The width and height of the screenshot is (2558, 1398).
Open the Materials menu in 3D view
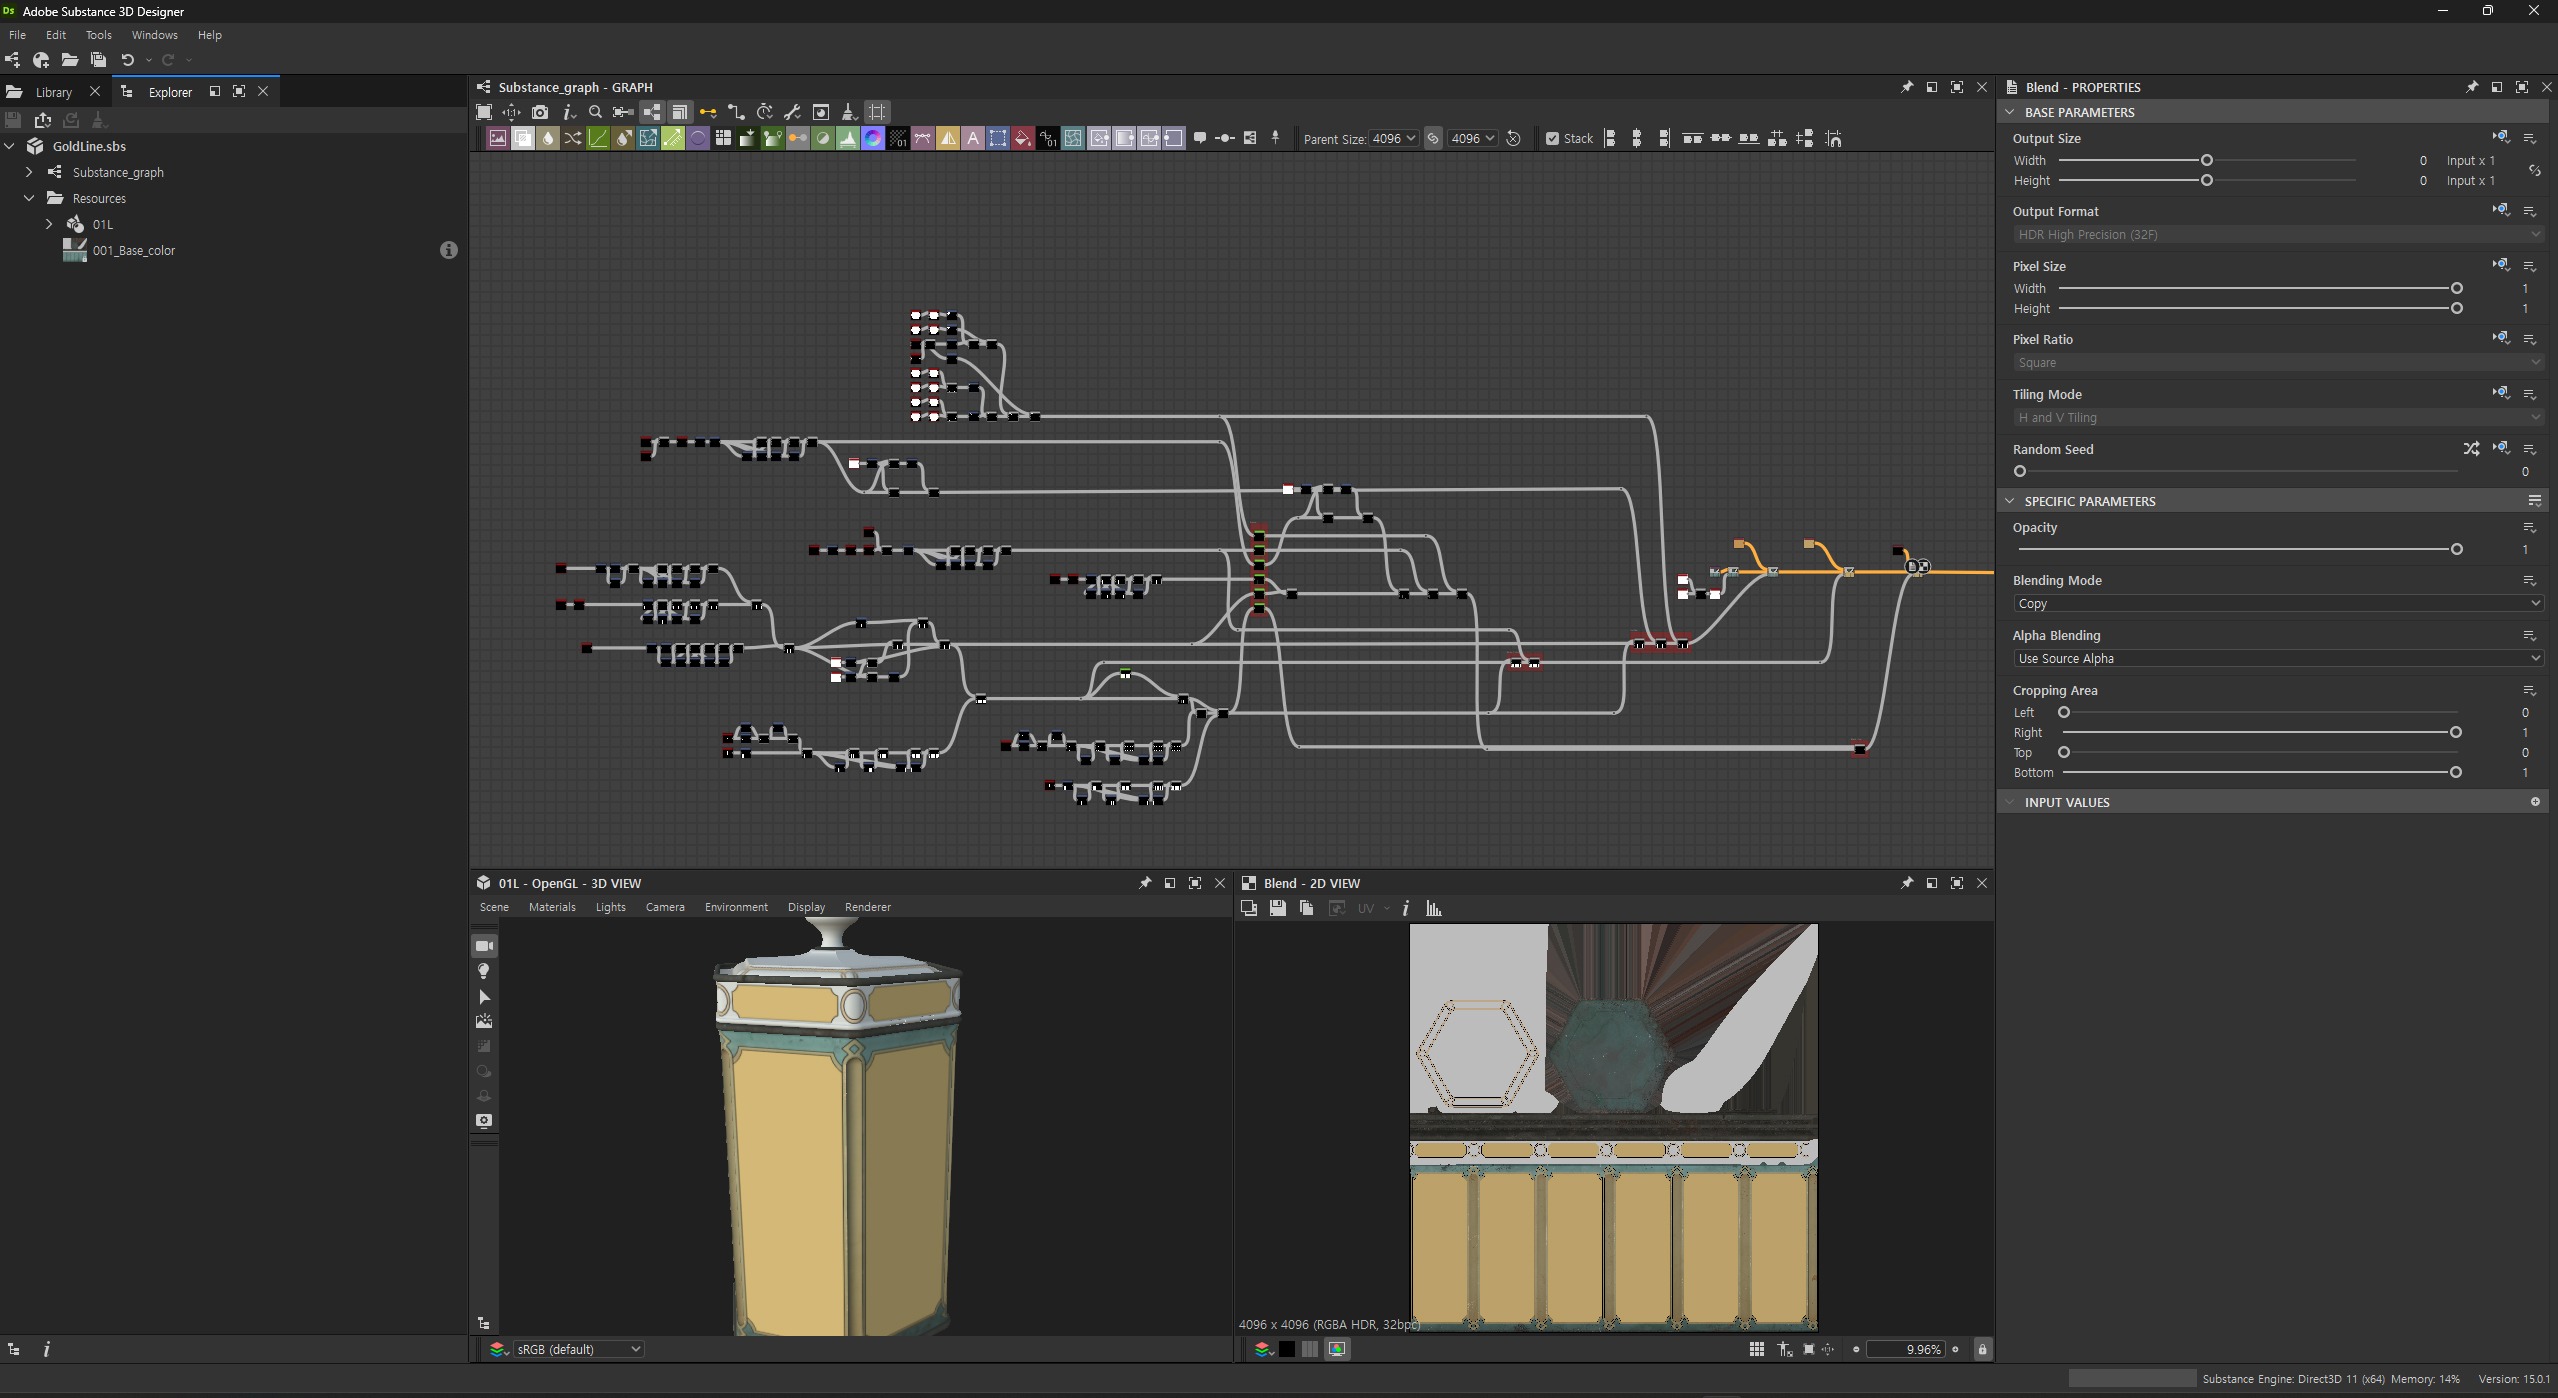tap(552, 907)
